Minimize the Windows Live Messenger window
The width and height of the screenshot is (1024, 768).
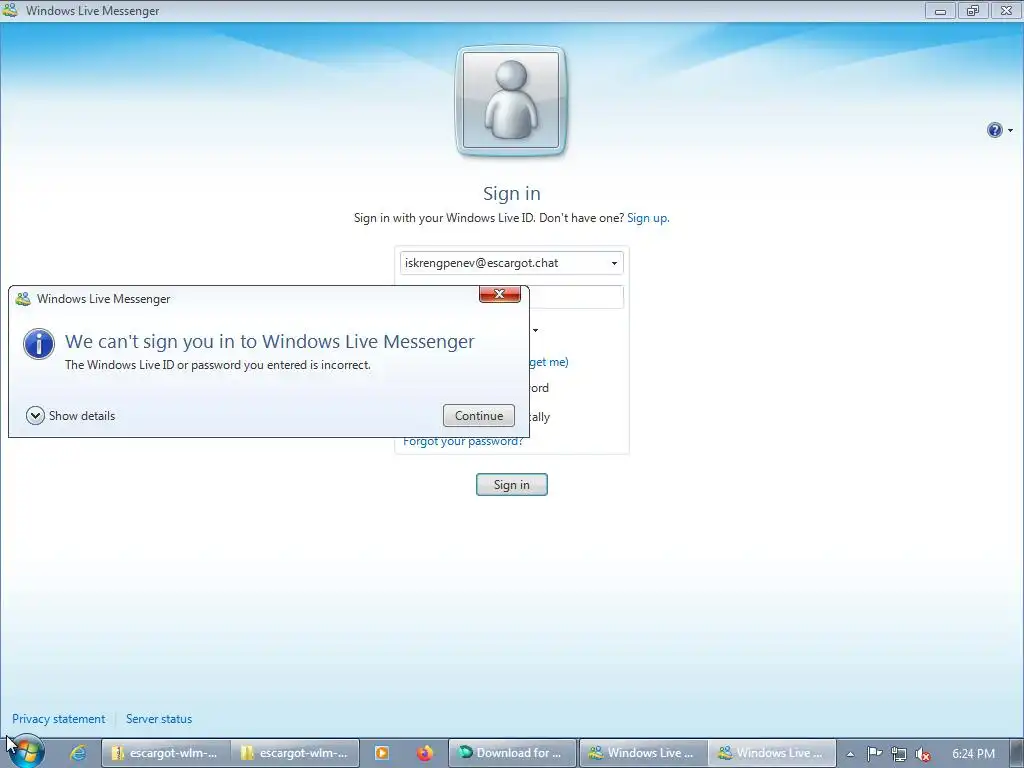[940, 10]
